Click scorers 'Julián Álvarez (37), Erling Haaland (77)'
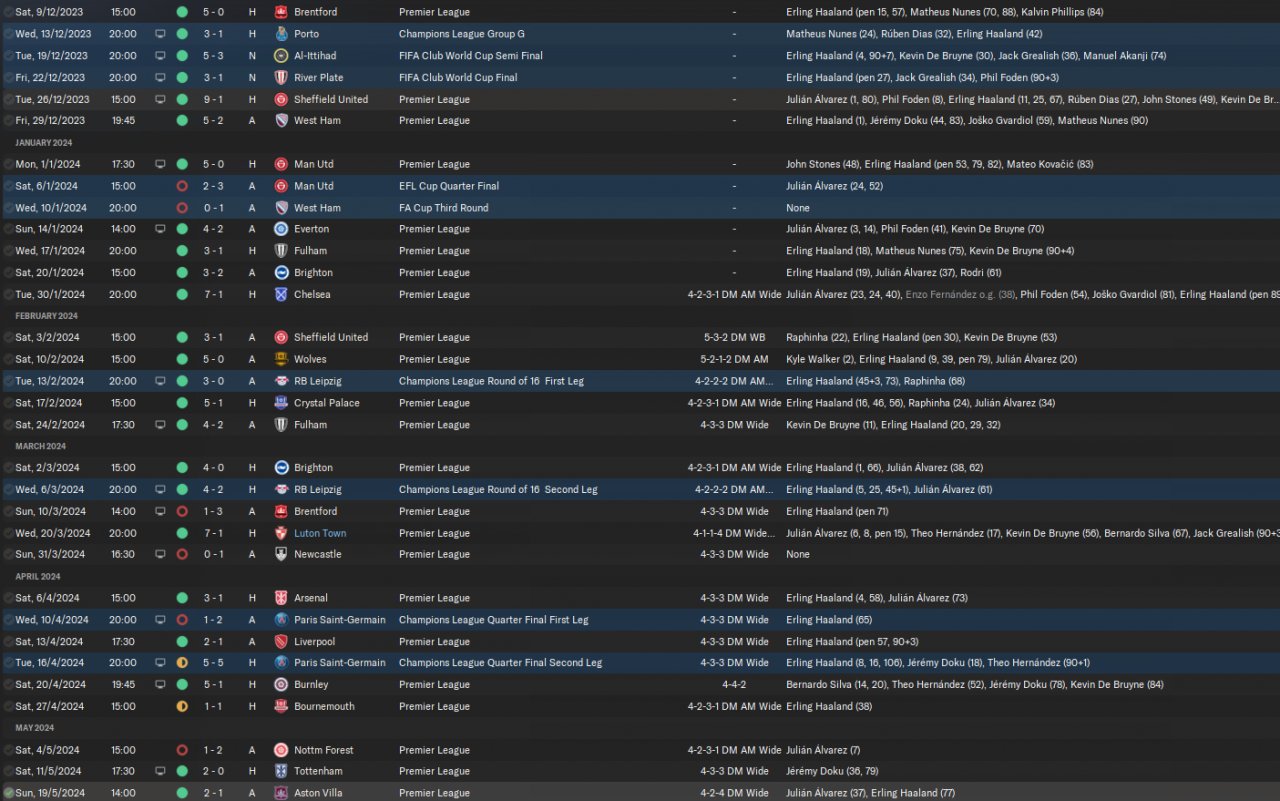The height and width of the screenshot is (801, 1280). [x=870, y=793]
